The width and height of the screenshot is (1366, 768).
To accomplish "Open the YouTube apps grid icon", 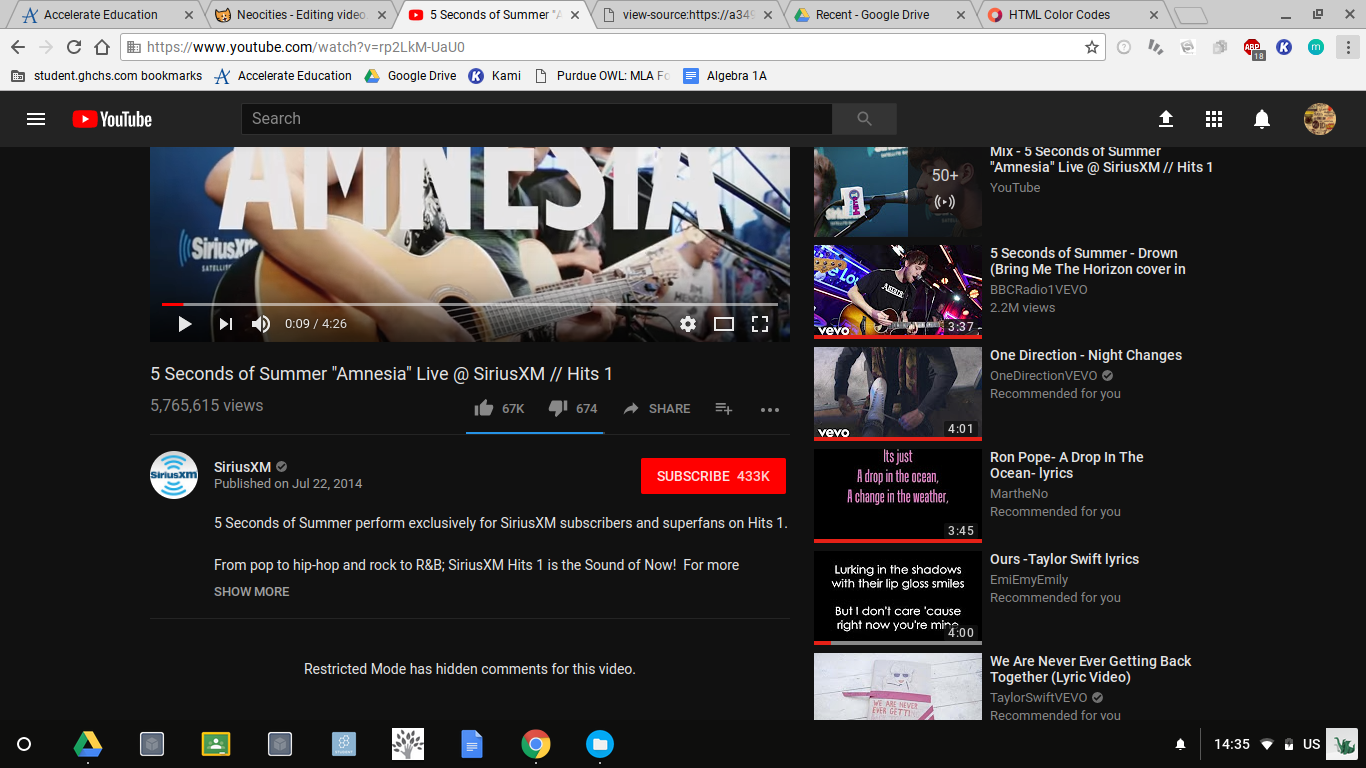I will (1214, 119).
